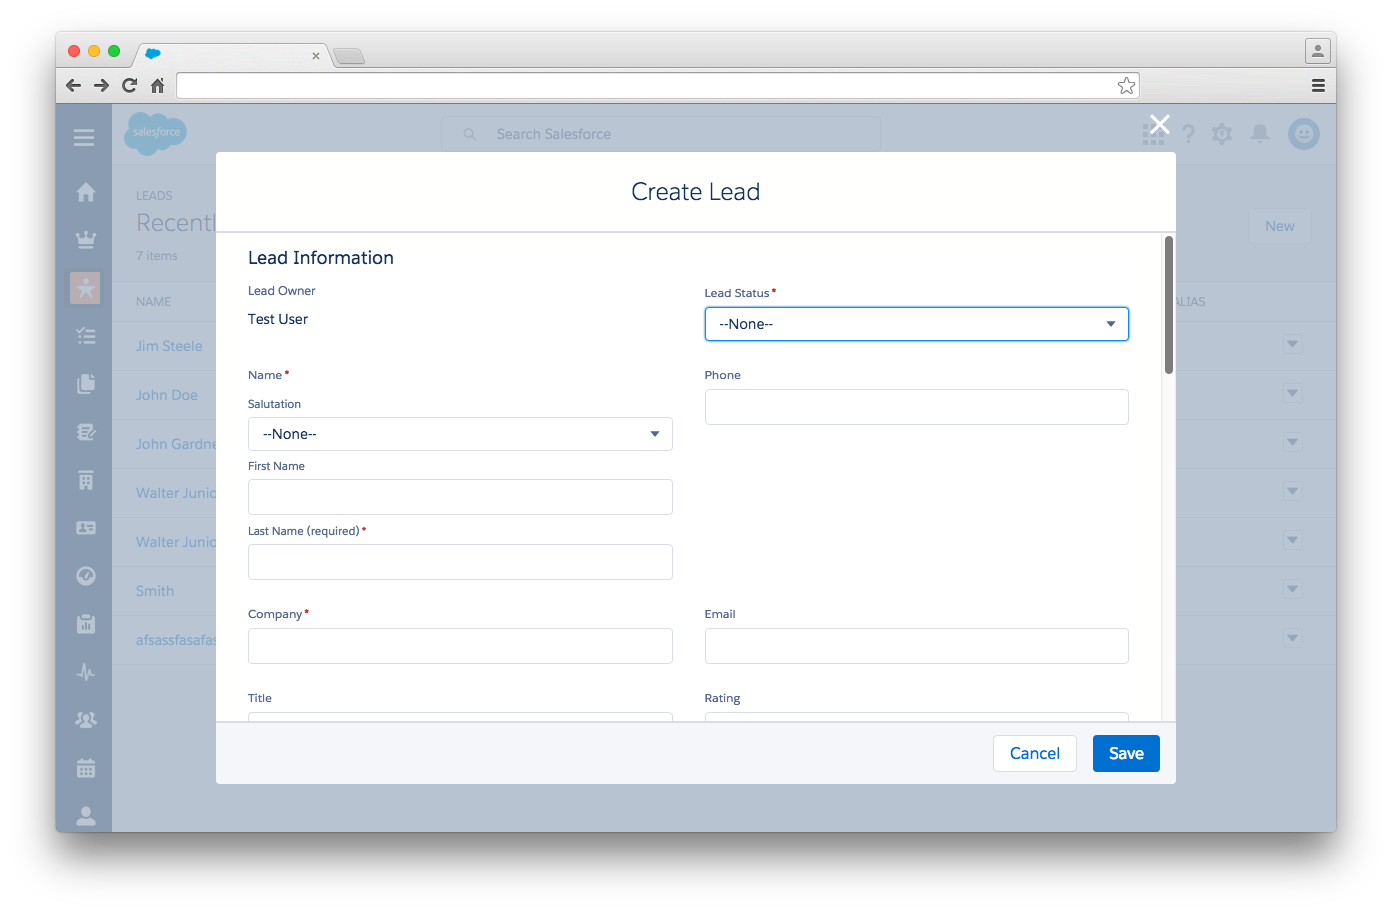This screenshot has width=1392, height=912.
Task: Open the navigation hamburger menu in Salesforce sidebar
Action: coord(84,137)
